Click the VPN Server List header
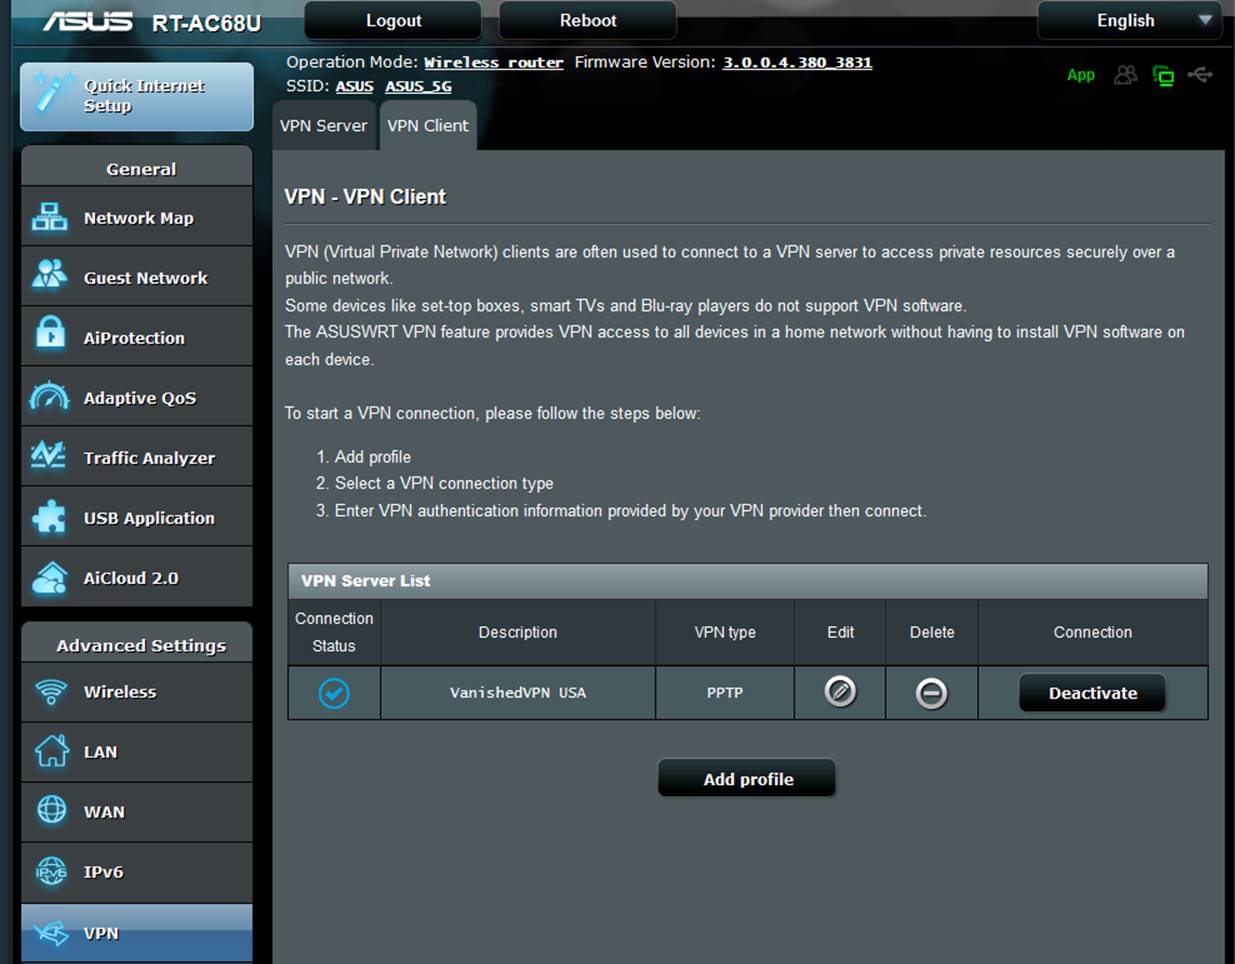Image resolution: width=1235 pixels, height=964 pixels. pos(748,580)
